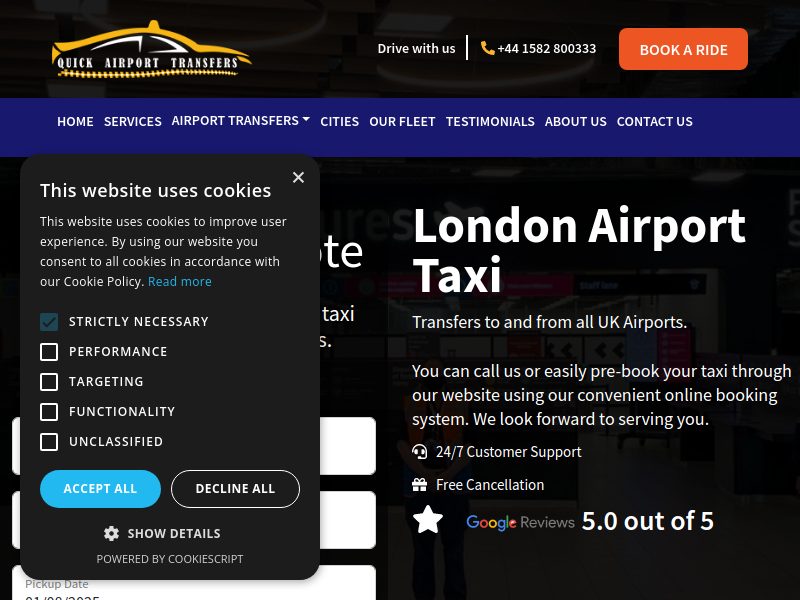
Task: Click the orange phone icon beside the number
Action: [488, 48]
